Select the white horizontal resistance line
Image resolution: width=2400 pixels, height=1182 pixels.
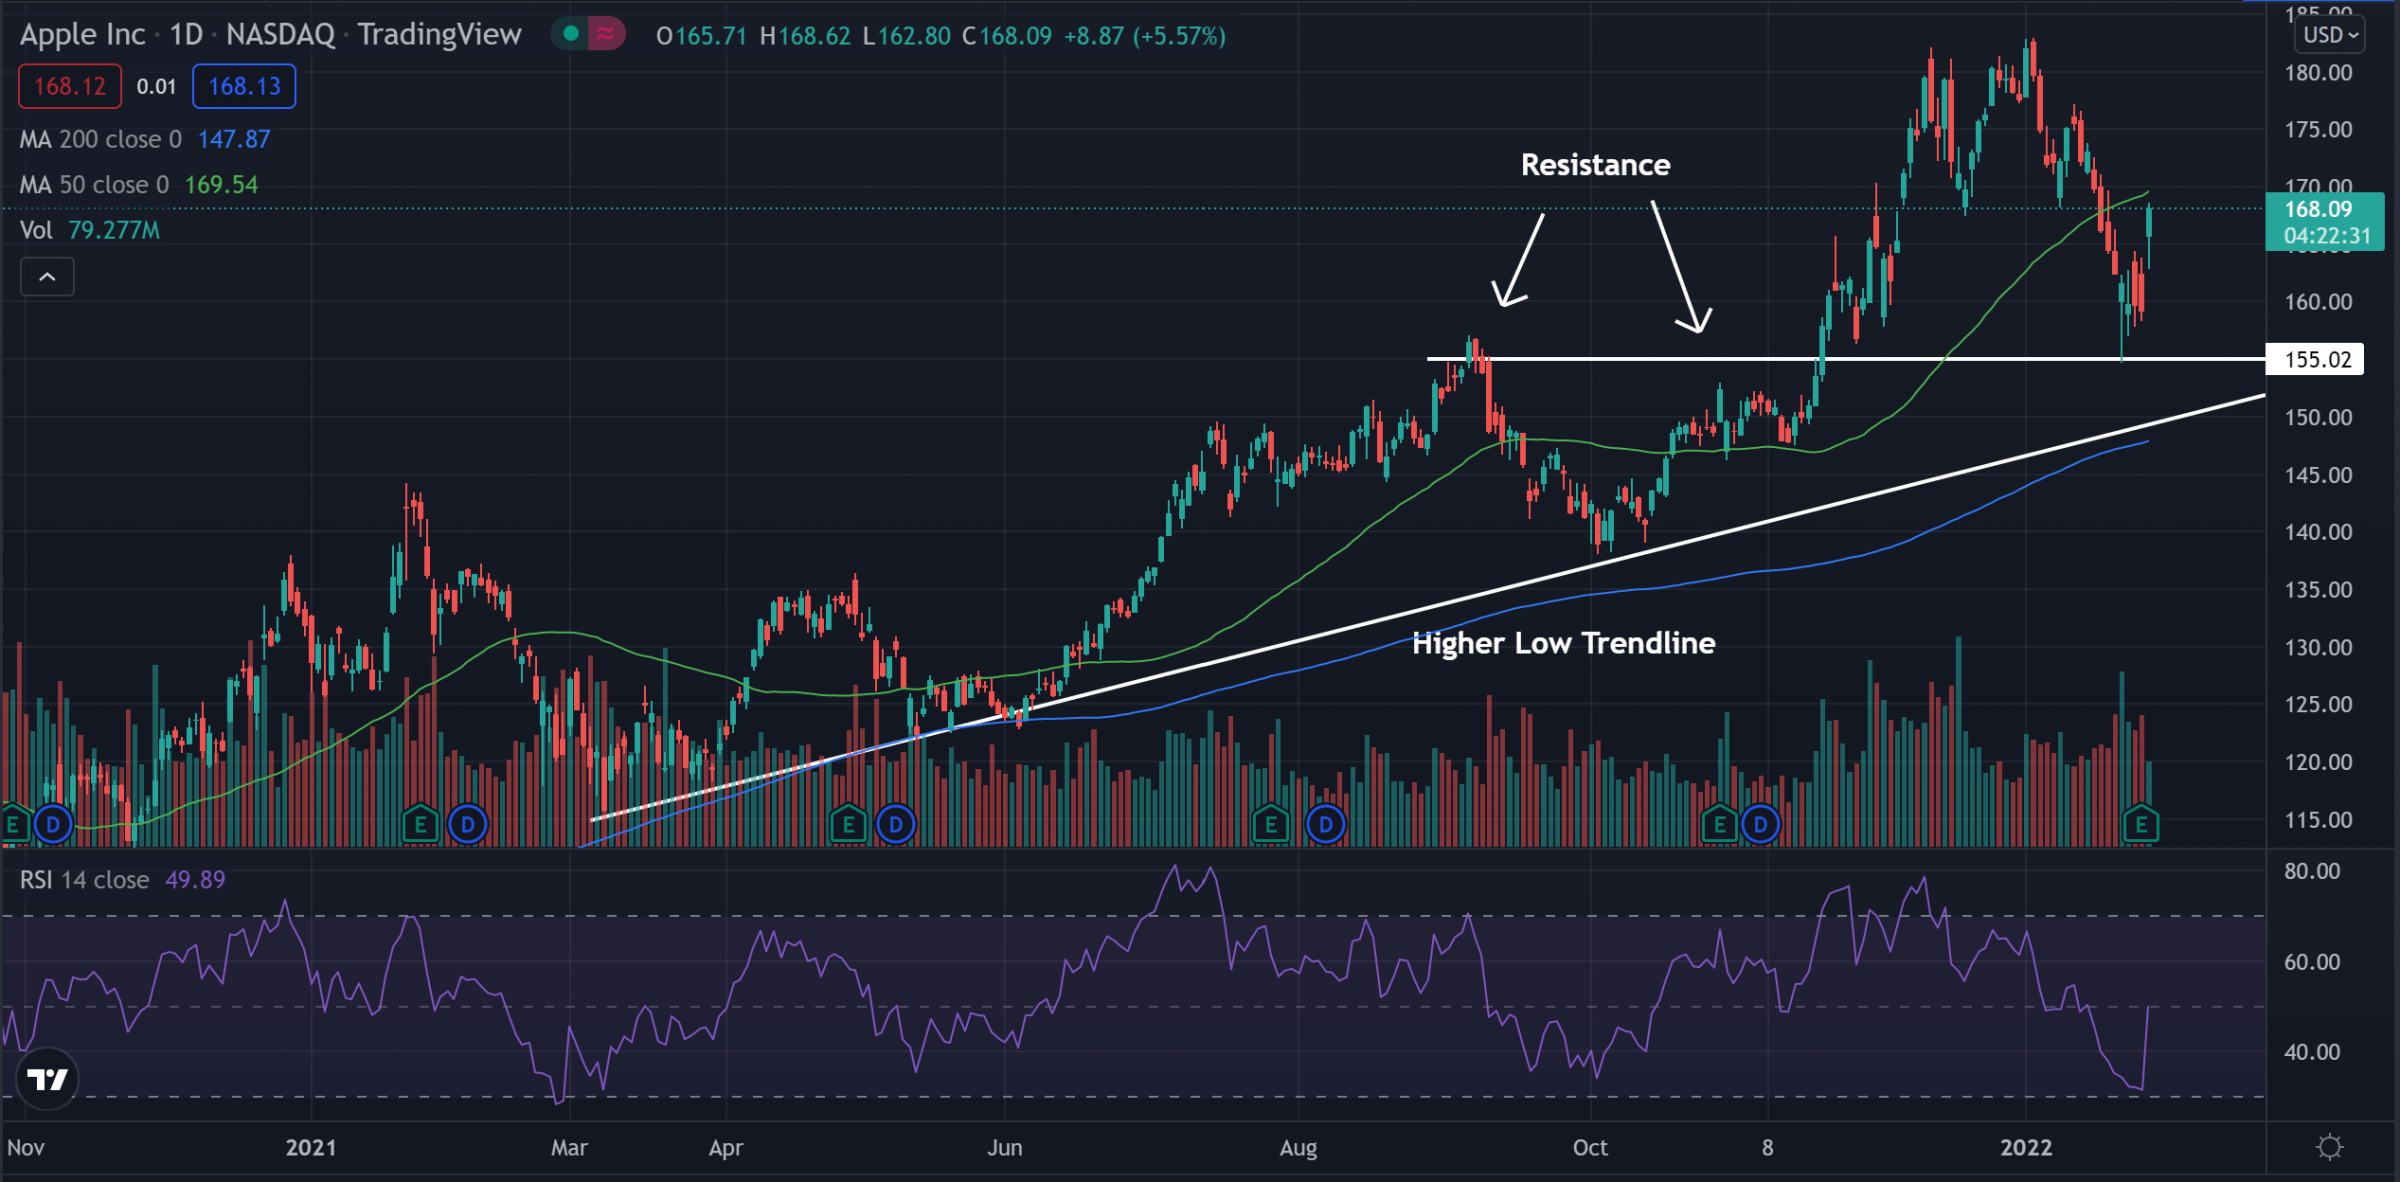1650,358
